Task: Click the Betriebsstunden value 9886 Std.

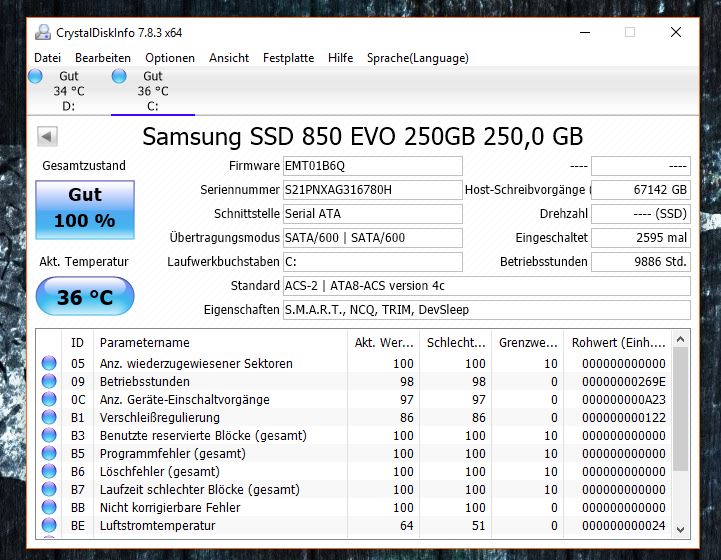Action: coord(641,262)
